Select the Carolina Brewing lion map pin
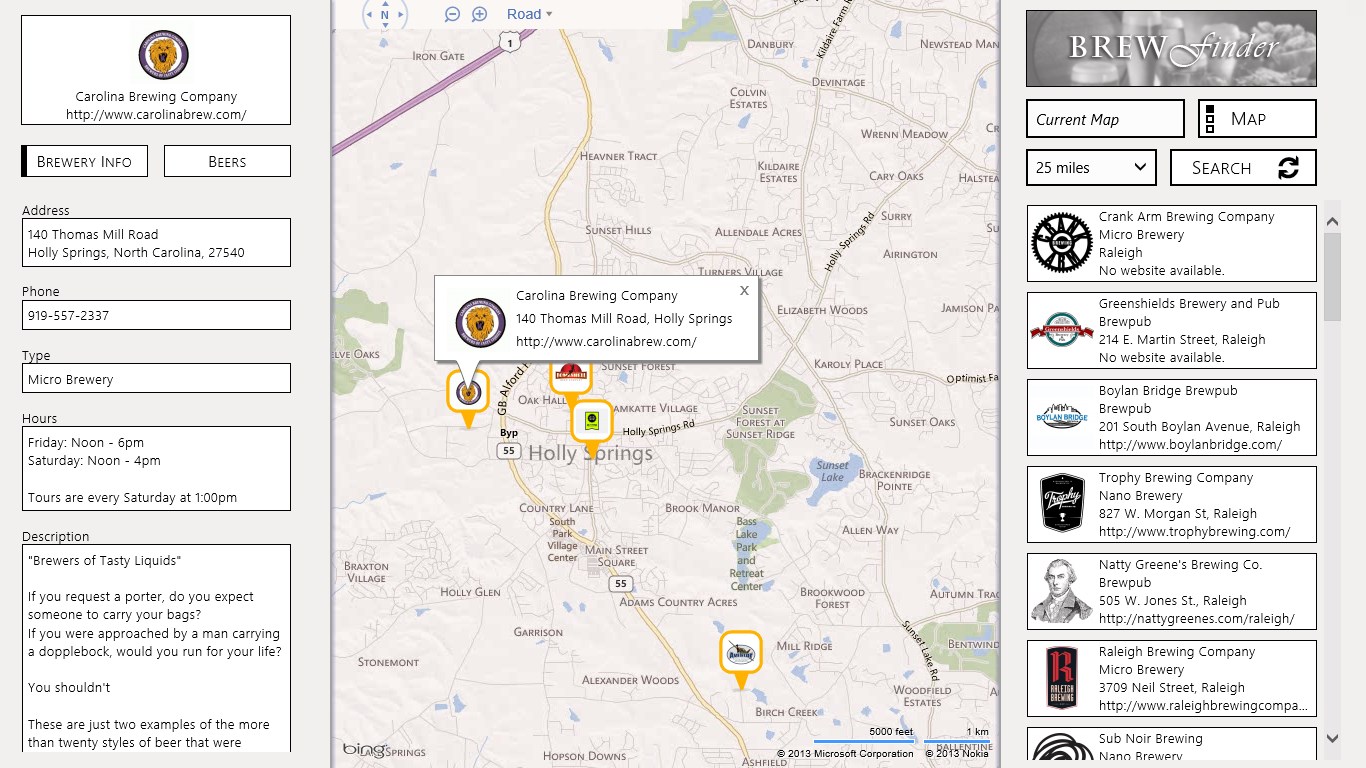This screenshot has height=768, width=1366. click(467, 392)
